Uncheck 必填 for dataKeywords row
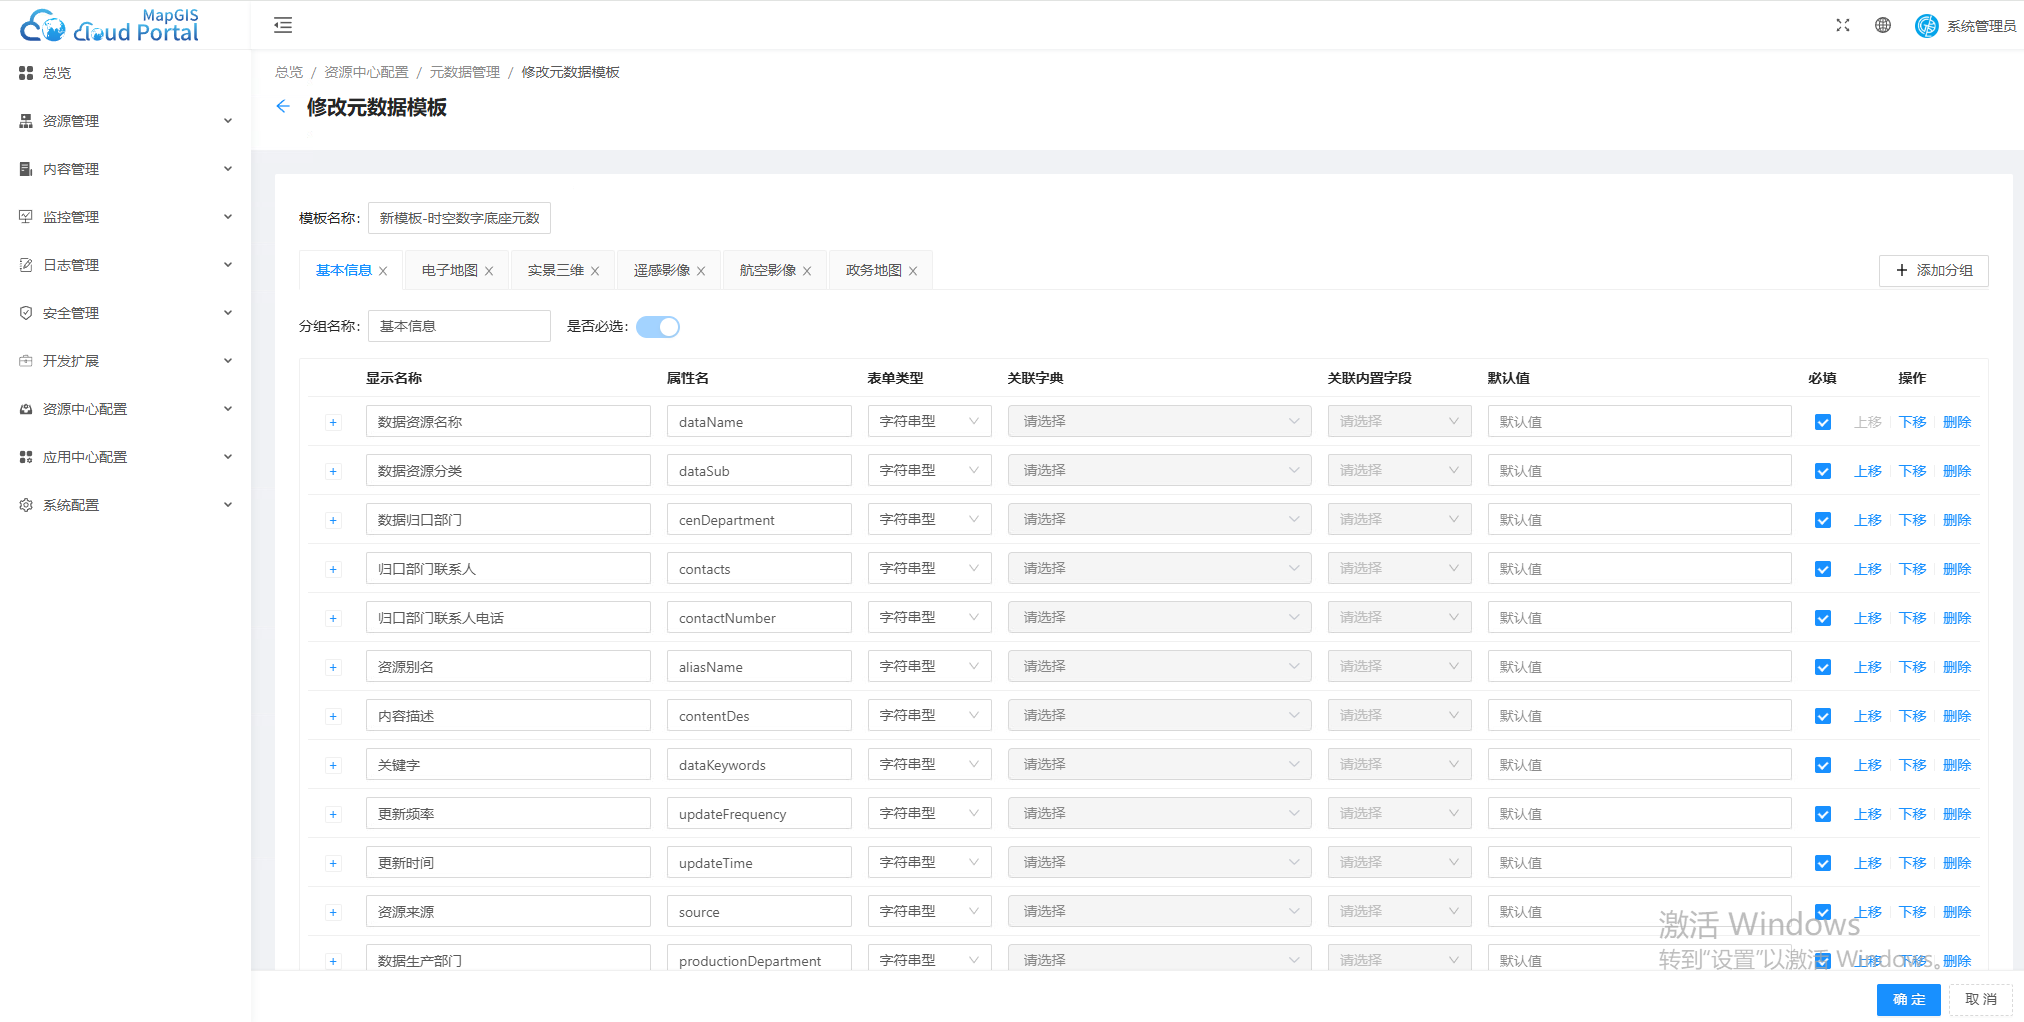 click(x=1823, y=765)
